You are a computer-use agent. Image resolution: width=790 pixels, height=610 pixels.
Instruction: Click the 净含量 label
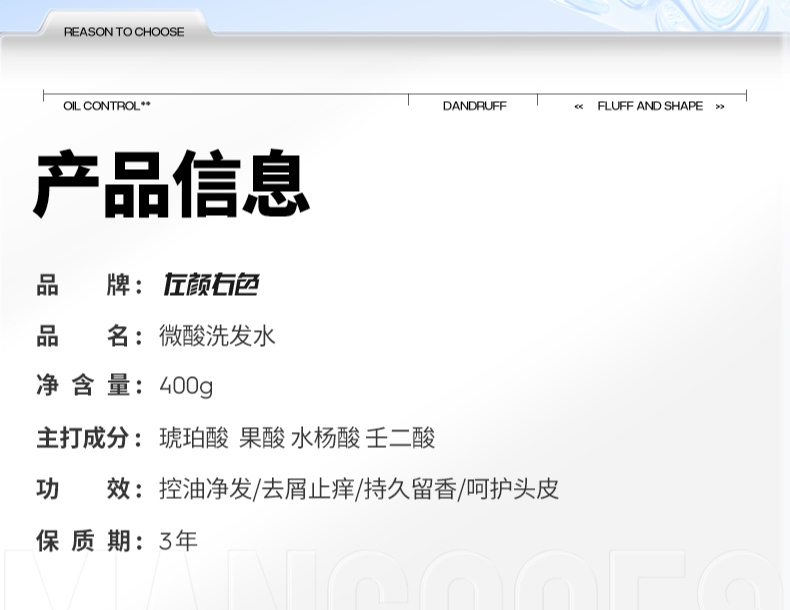[x=89, y=386]
